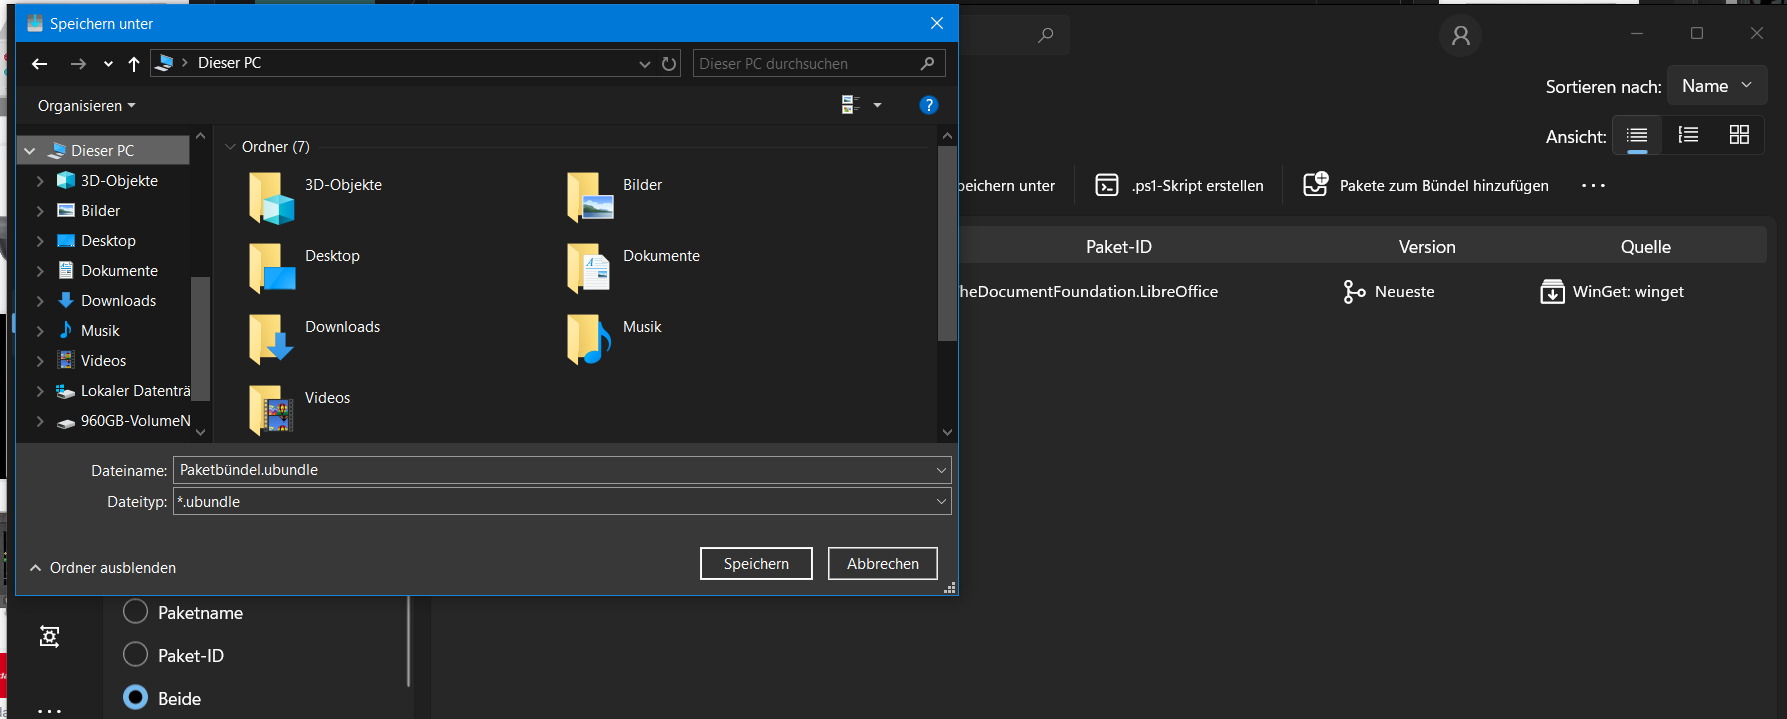The image size is (1787, 719).
Task: Select the Downloads folder icon
Action: pos(271,340)
